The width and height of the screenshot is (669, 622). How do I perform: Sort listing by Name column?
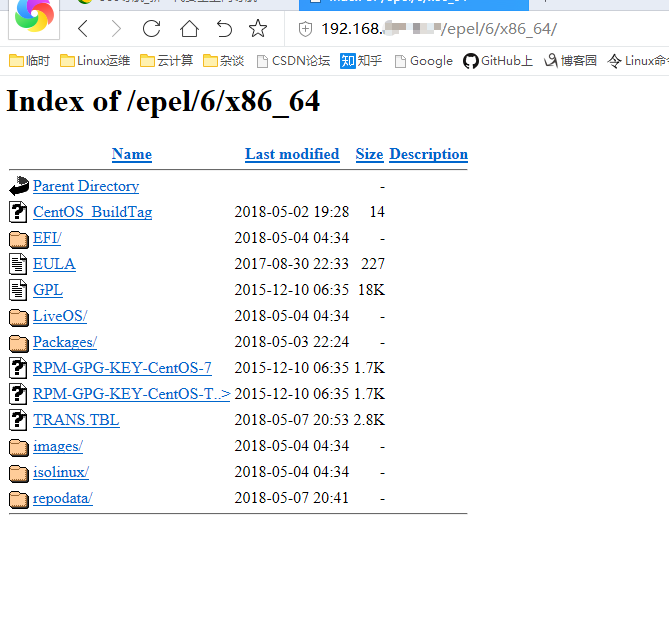tap(131, 154)
